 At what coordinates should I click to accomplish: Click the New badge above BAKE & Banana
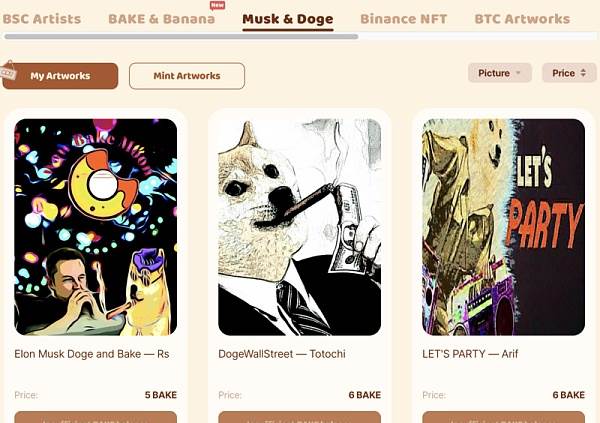click(x=217, y=5)
